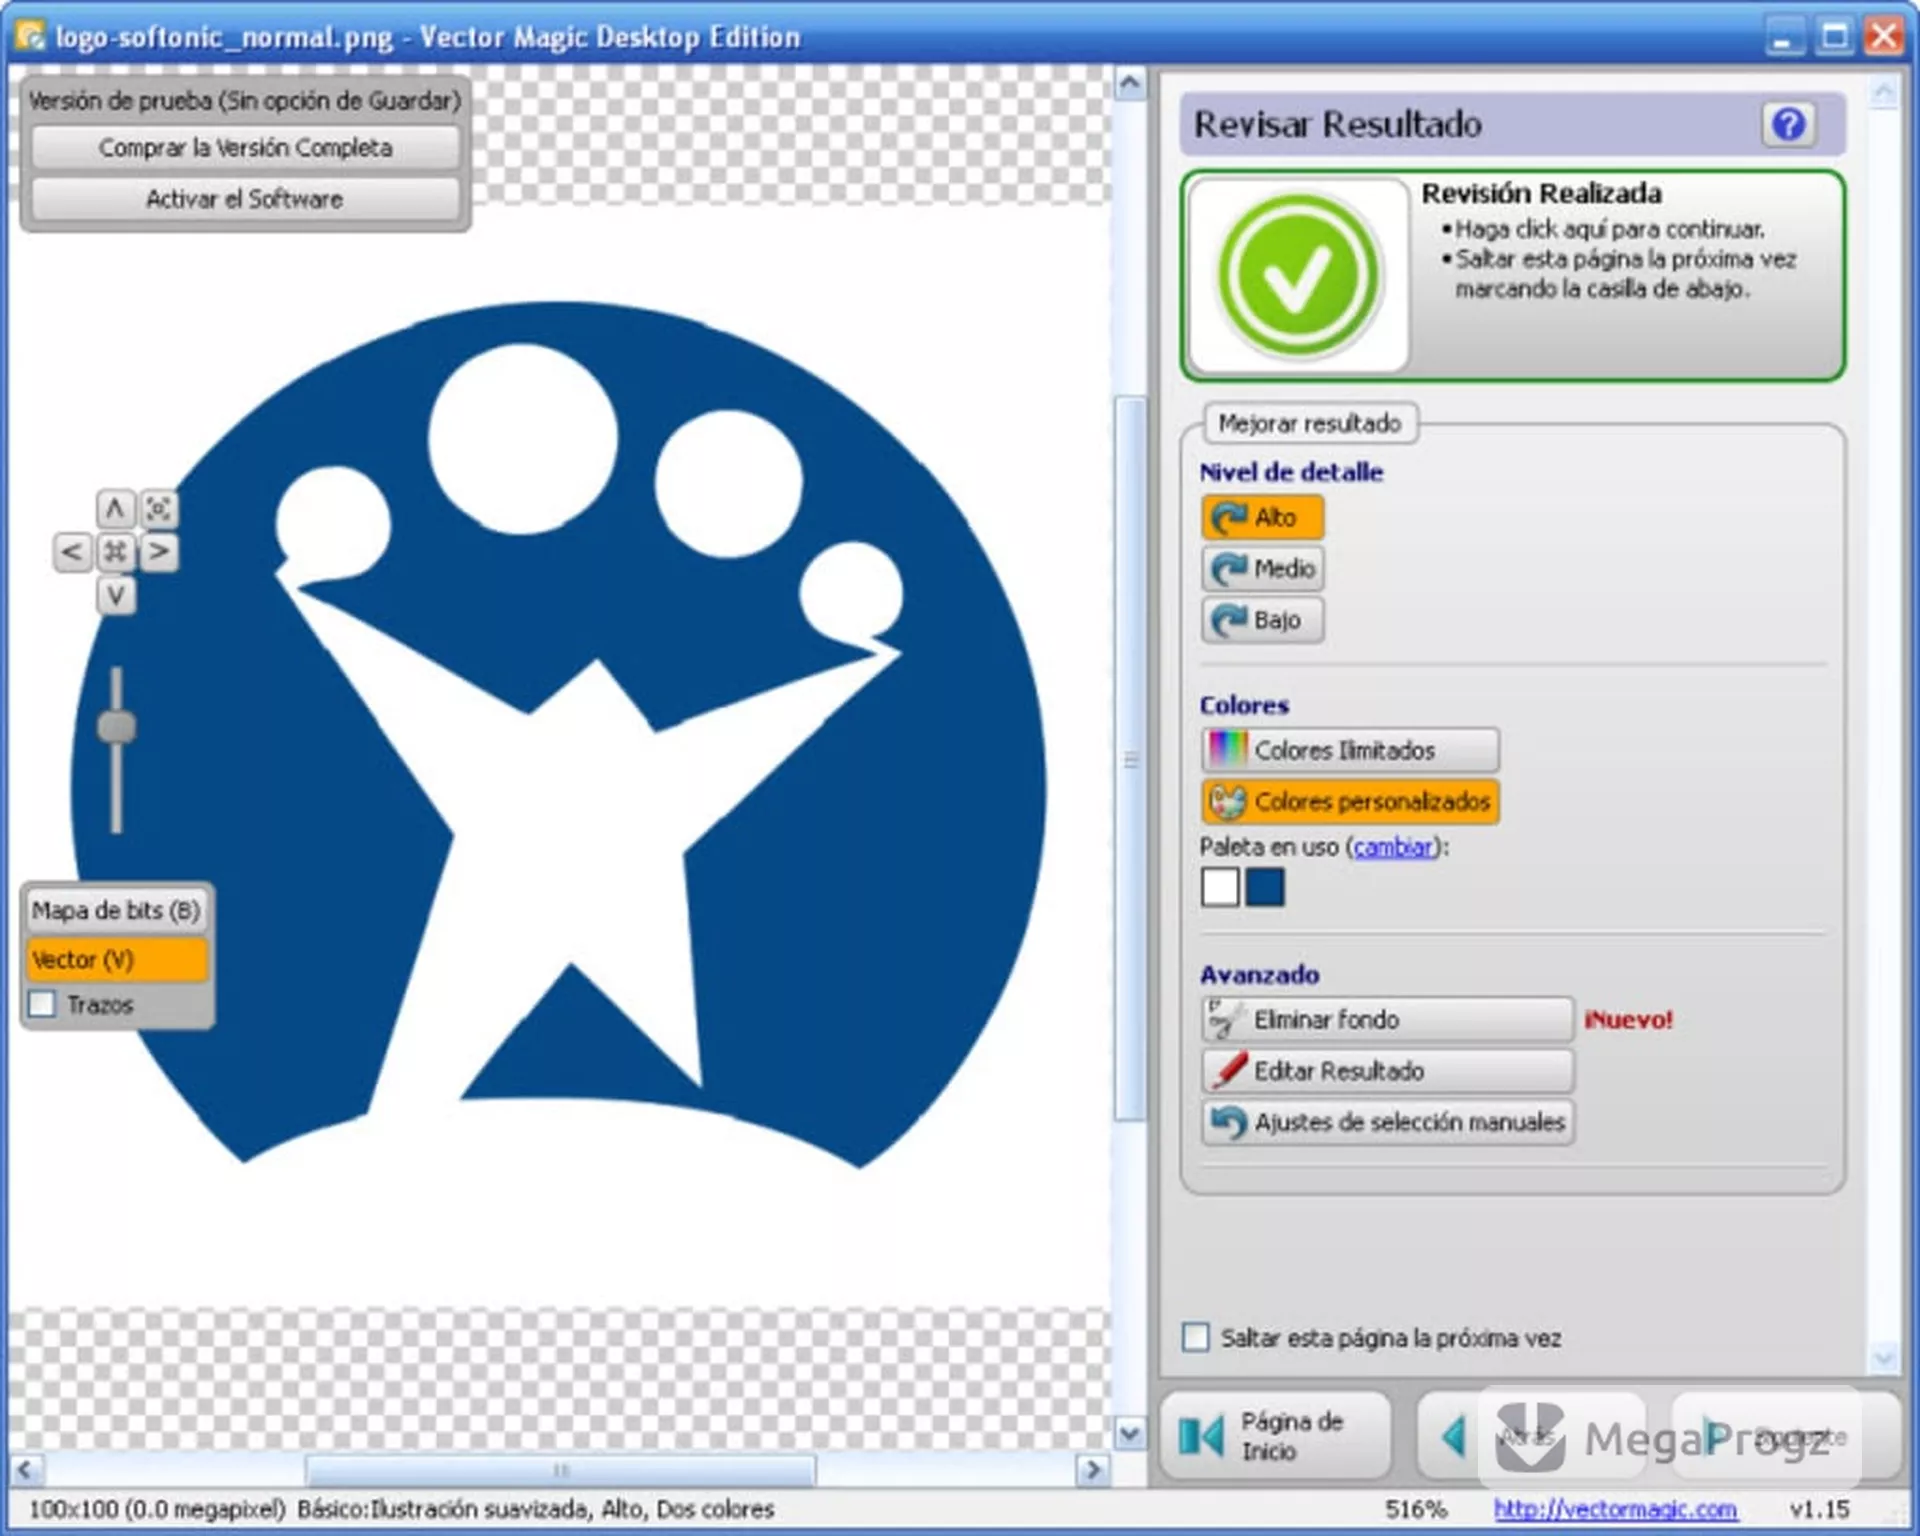Open Editar Resultado tool
The width and height of the screenshot is (1920, 1536).
click(x=1388, y=1070)
